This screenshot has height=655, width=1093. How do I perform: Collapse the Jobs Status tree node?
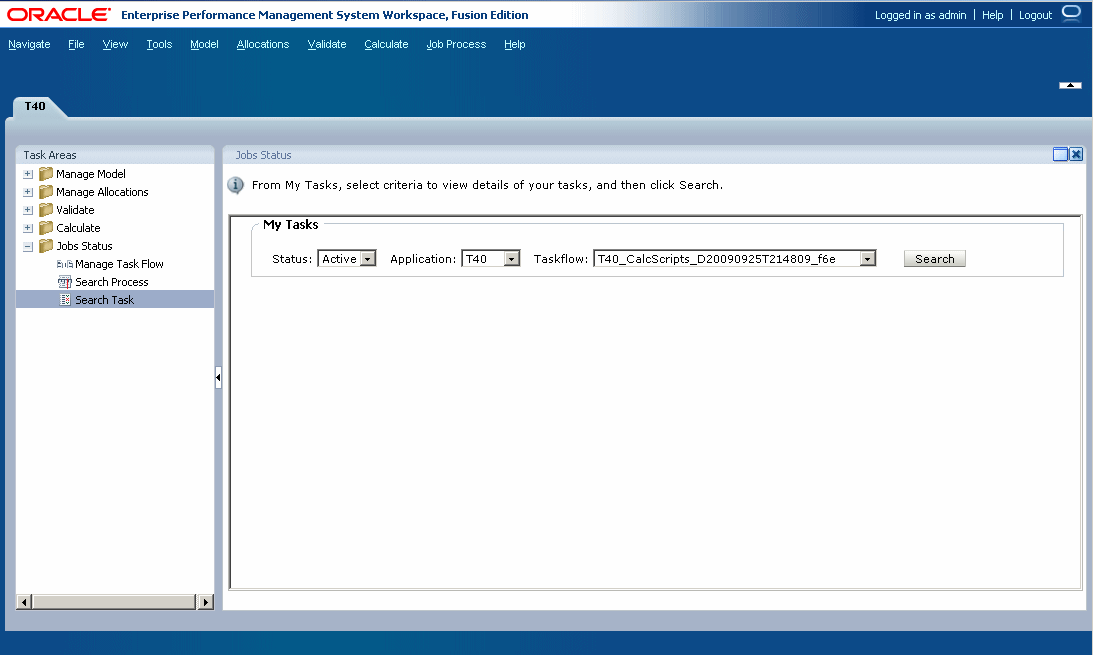click(x=27, y=245)
